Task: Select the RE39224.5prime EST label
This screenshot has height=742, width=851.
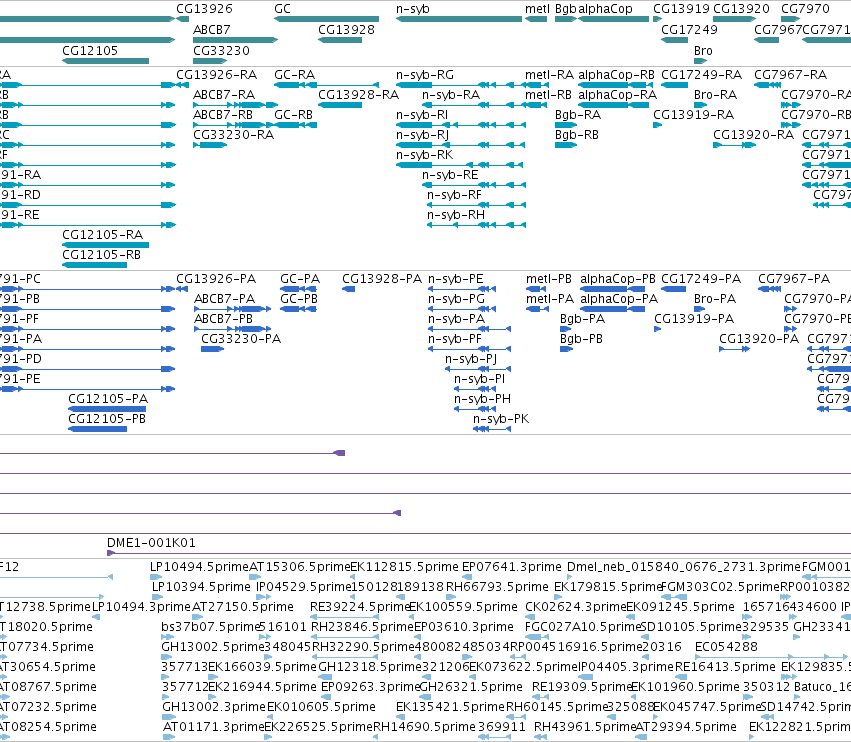Action: pos(360,606)
